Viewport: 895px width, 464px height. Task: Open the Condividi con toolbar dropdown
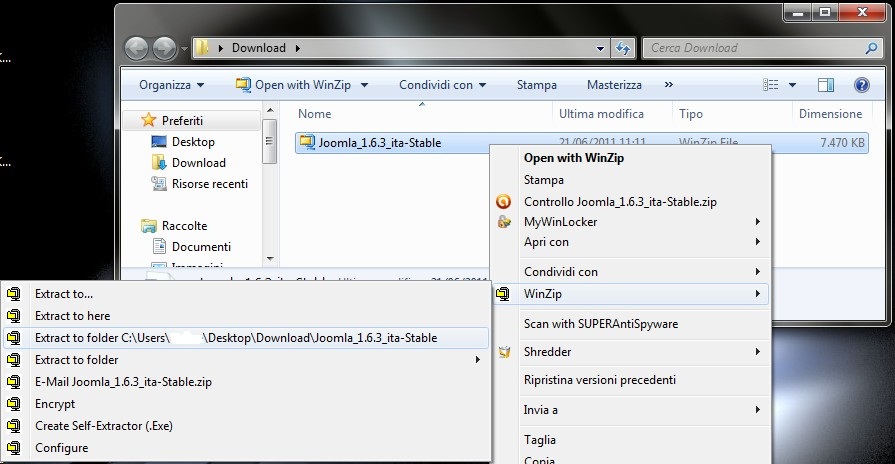coord(442,85)
